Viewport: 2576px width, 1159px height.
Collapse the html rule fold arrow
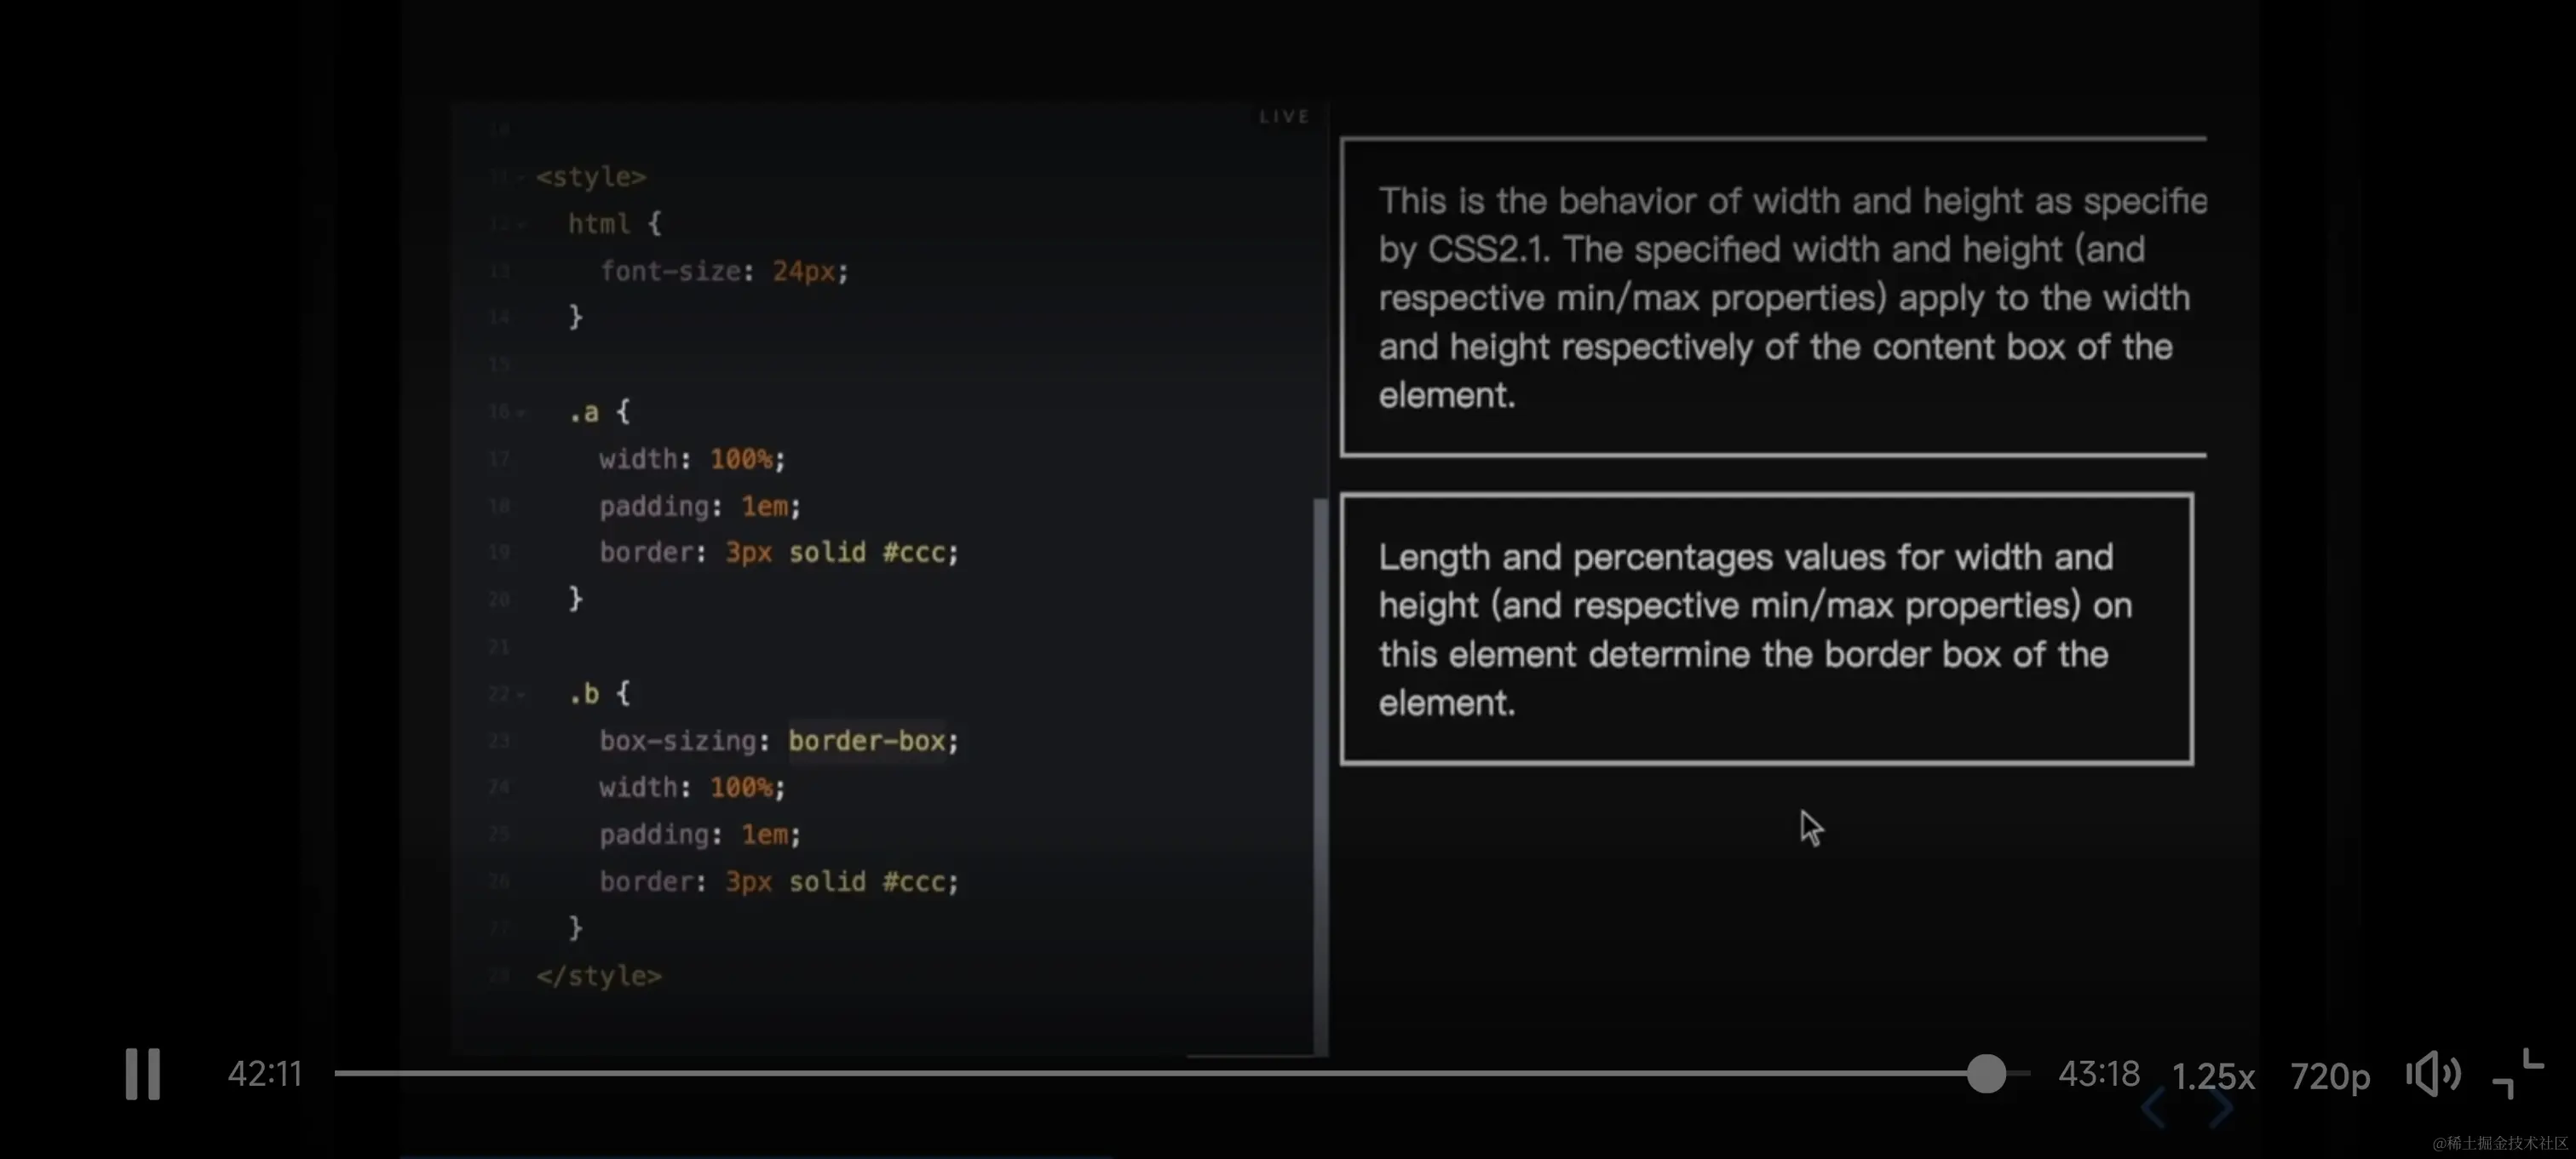coord(521,225)
